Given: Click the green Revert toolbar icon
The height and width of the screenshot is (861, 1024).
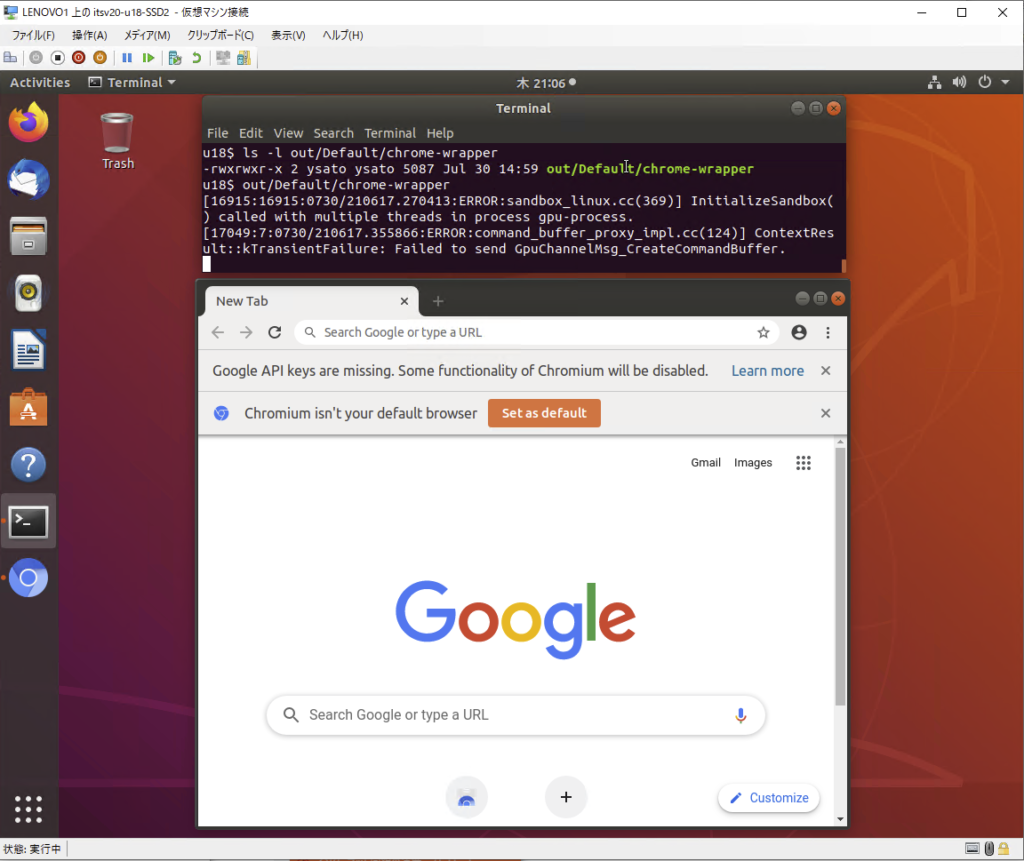Looking at the screenshot, I should point(197,58).
